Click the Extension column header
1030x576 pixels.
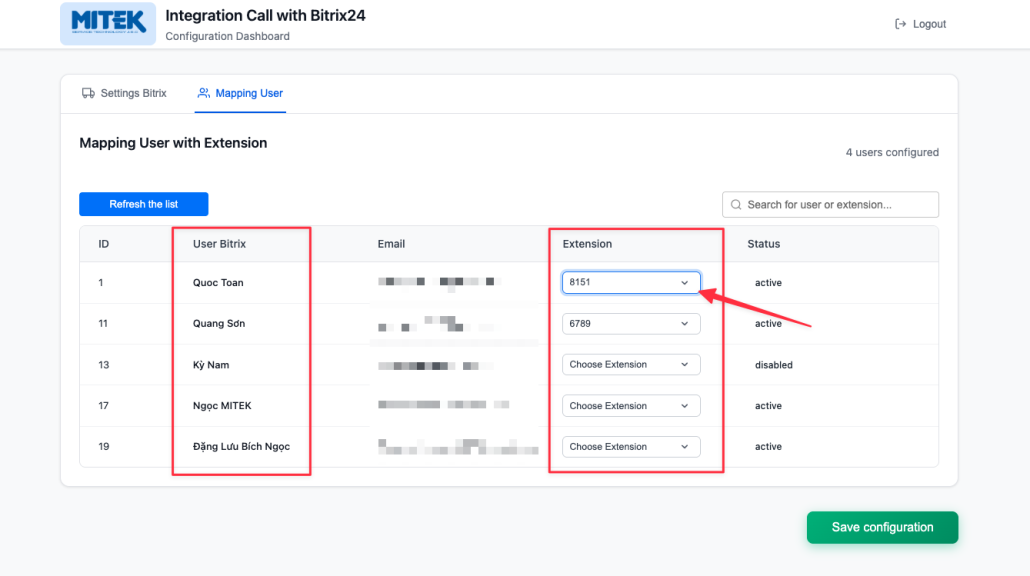[587, 244]
